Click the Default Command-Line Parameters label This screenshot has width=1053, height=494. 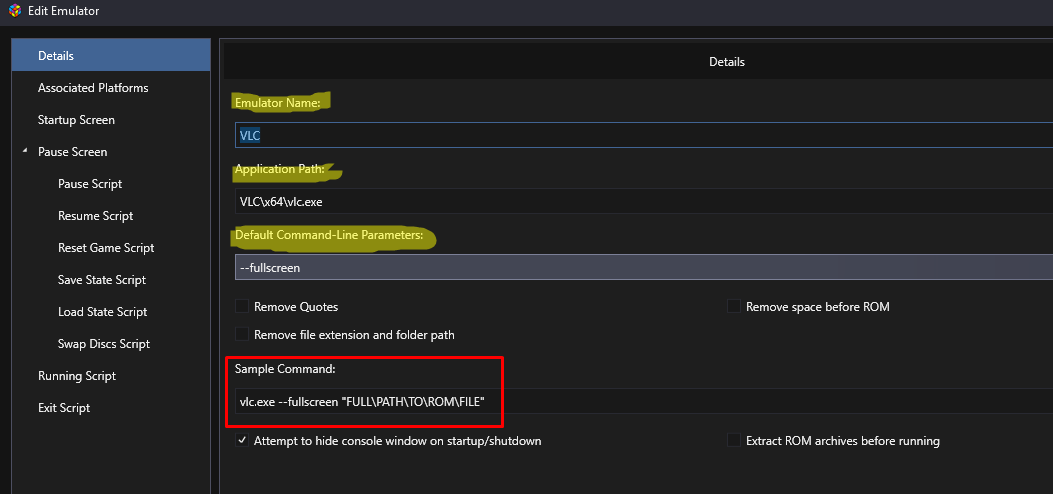coord(329,236)
